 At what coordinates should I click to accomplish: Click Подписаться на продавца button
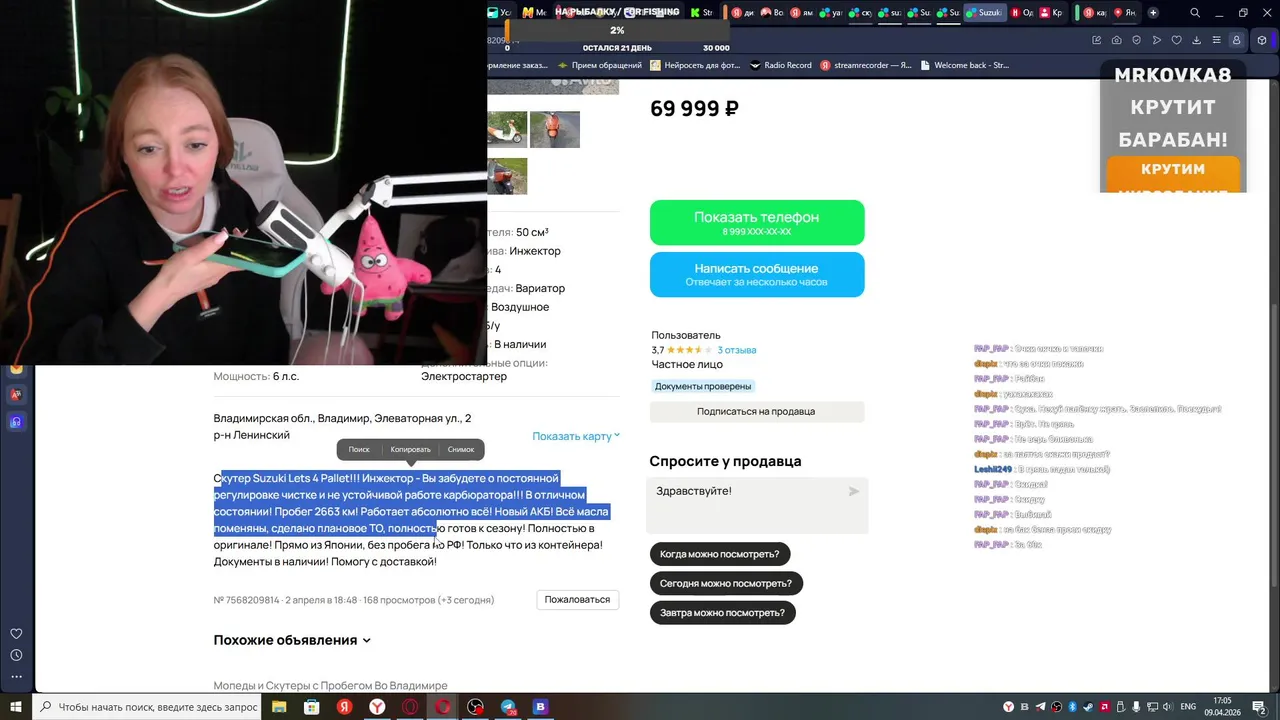[756, 411]
